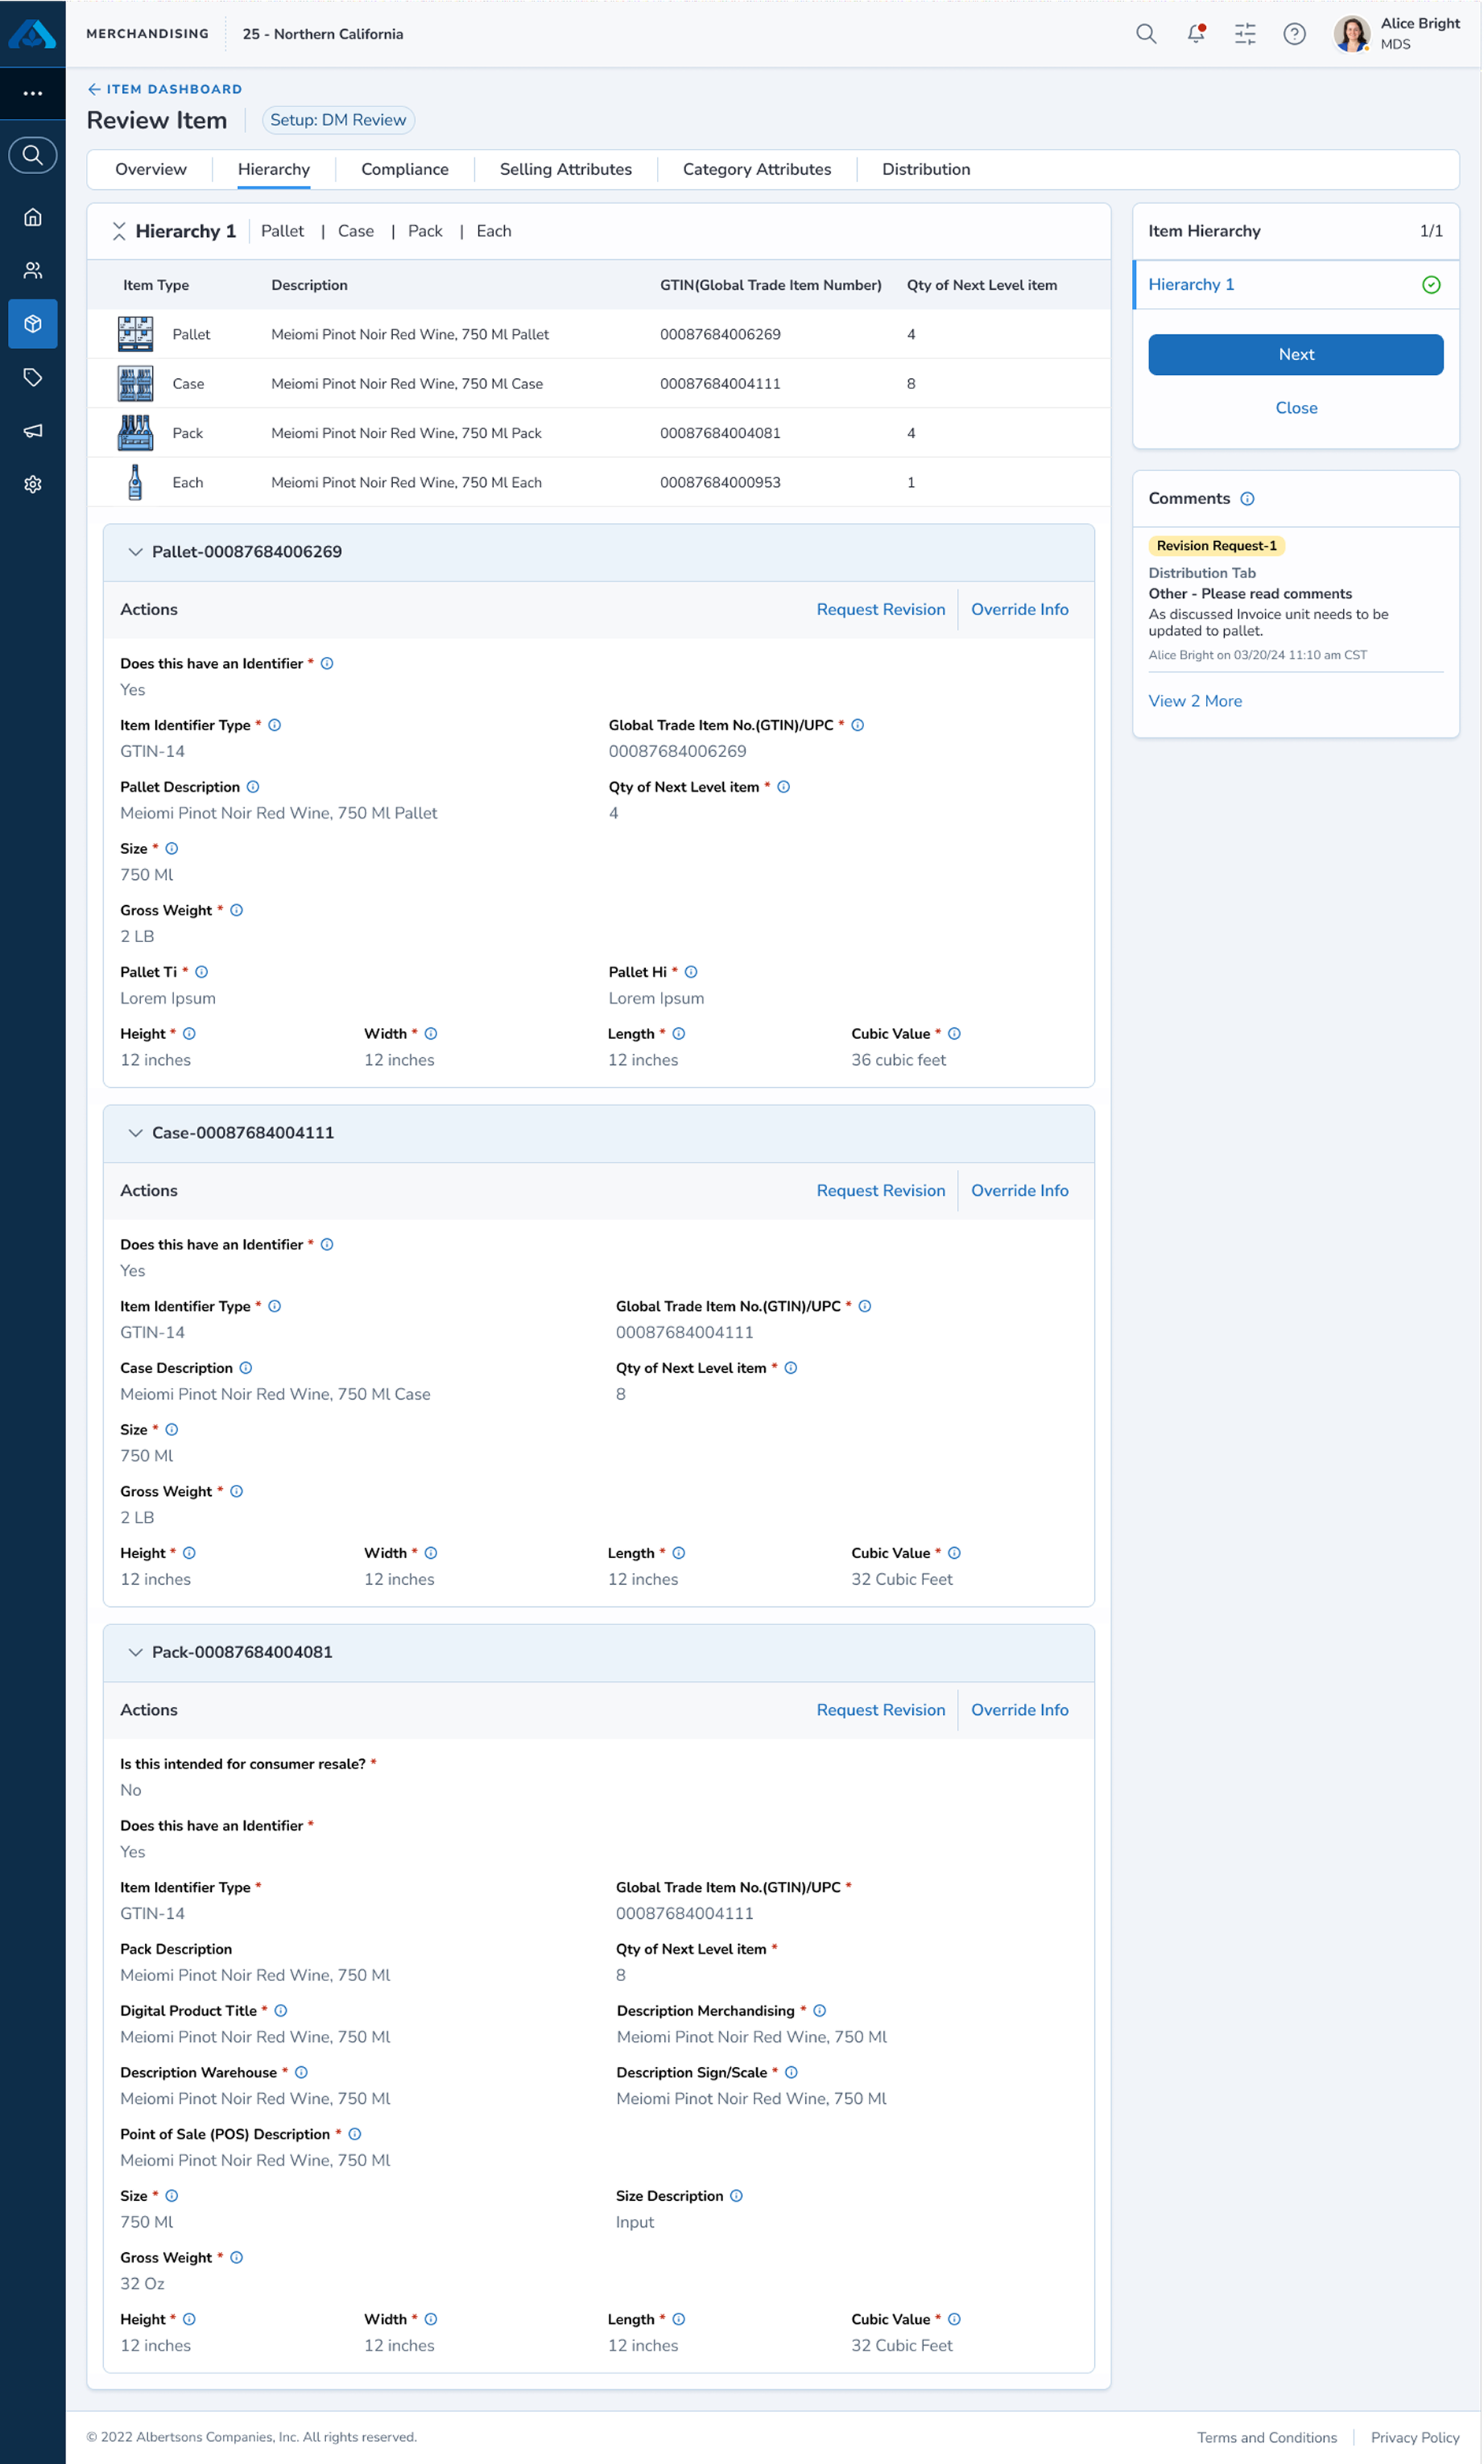Open the settings gear in sidebar

tap(33, 484)
